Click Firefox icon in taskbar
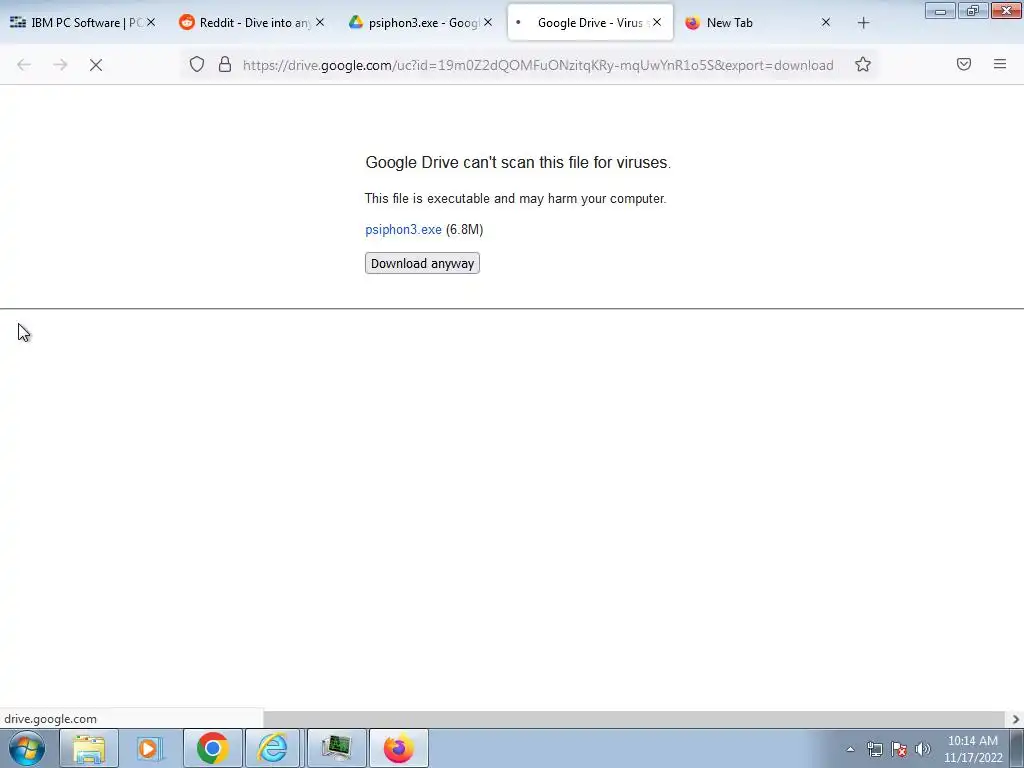The image size is (1024, 768). 398,748
